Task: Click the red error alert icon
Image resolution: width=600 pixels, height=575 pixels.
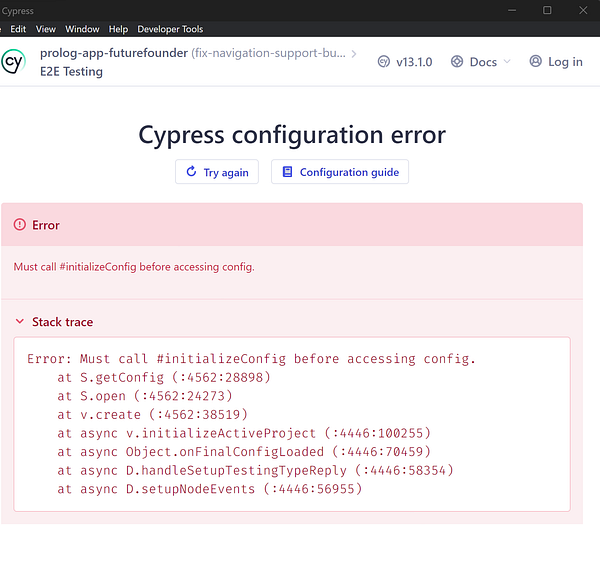Action: point(20,225)
